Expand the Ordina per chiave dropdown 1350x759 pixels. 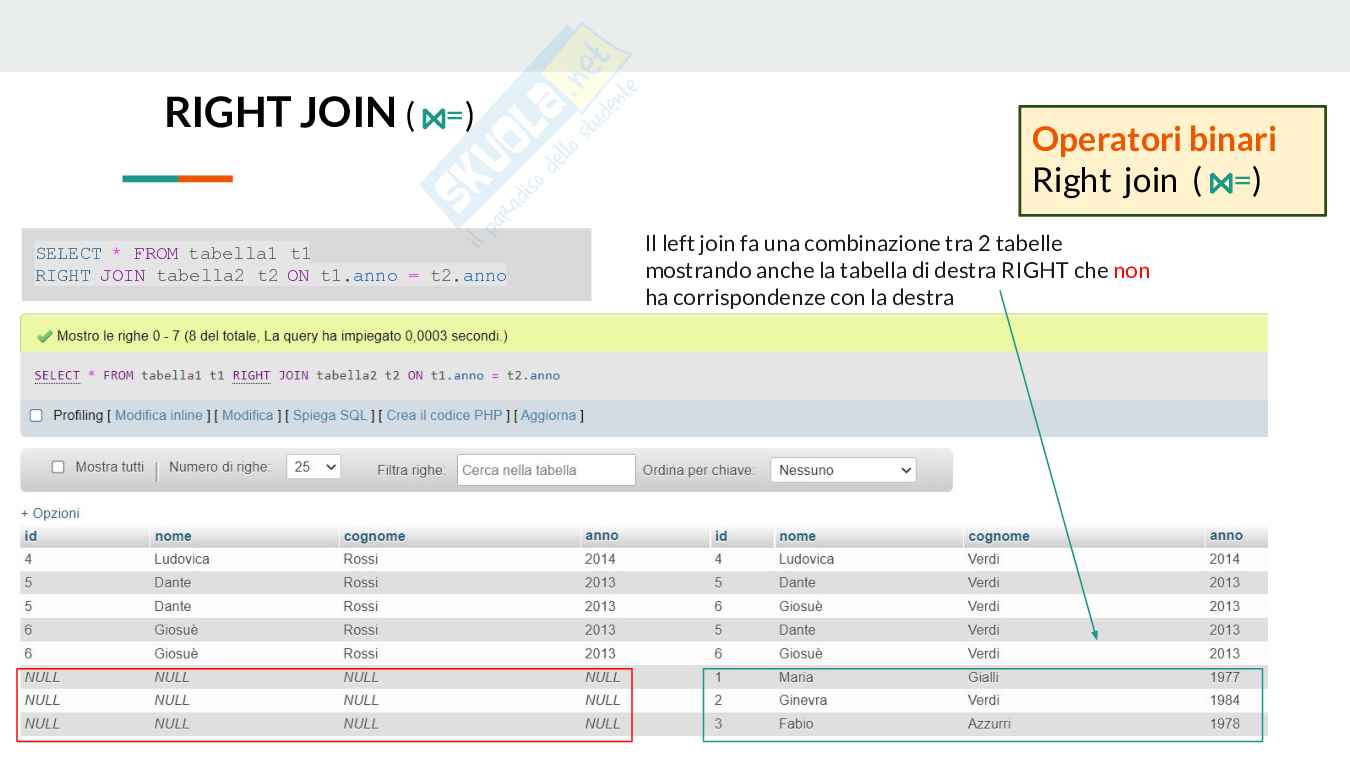(845, 470)
